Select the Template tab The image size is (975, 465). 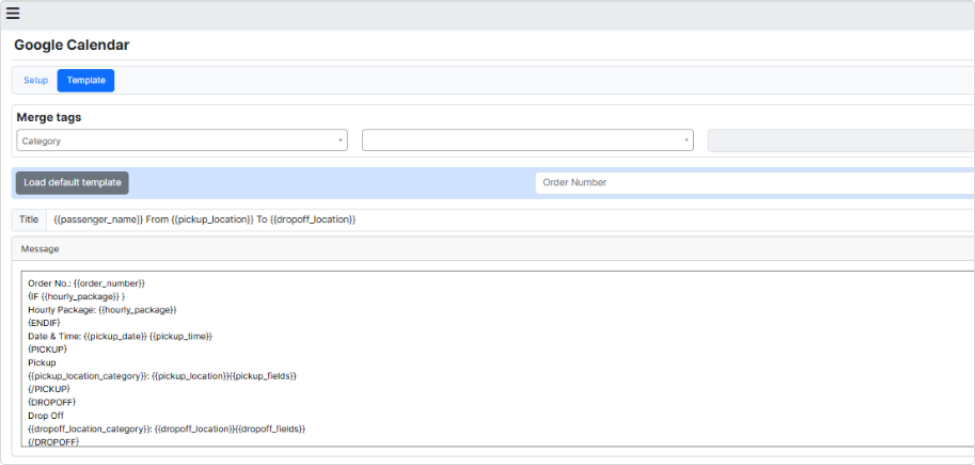(x=86, y=80)
